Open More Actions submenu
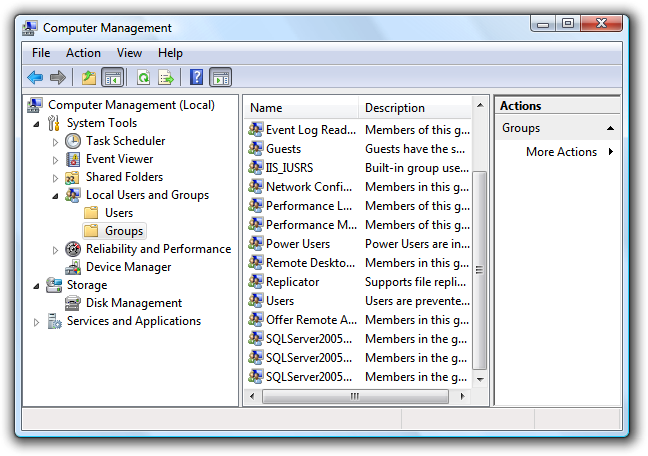Viewport: 648px width, 456px height. point(570,152)
